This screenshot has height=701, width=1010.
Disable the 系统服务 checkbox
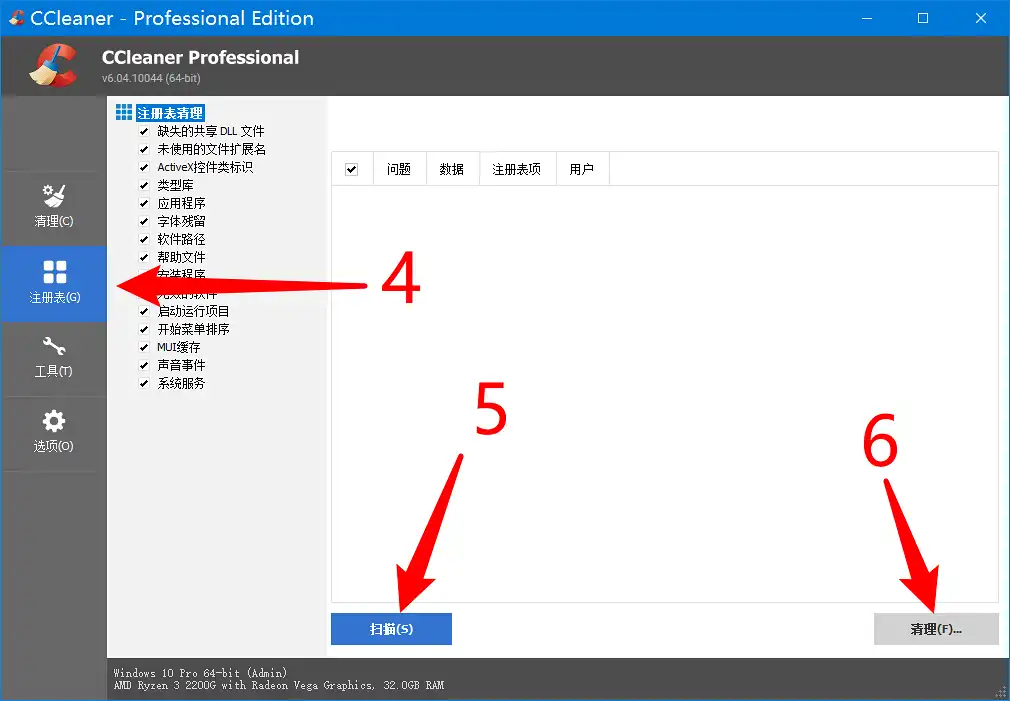144,383
